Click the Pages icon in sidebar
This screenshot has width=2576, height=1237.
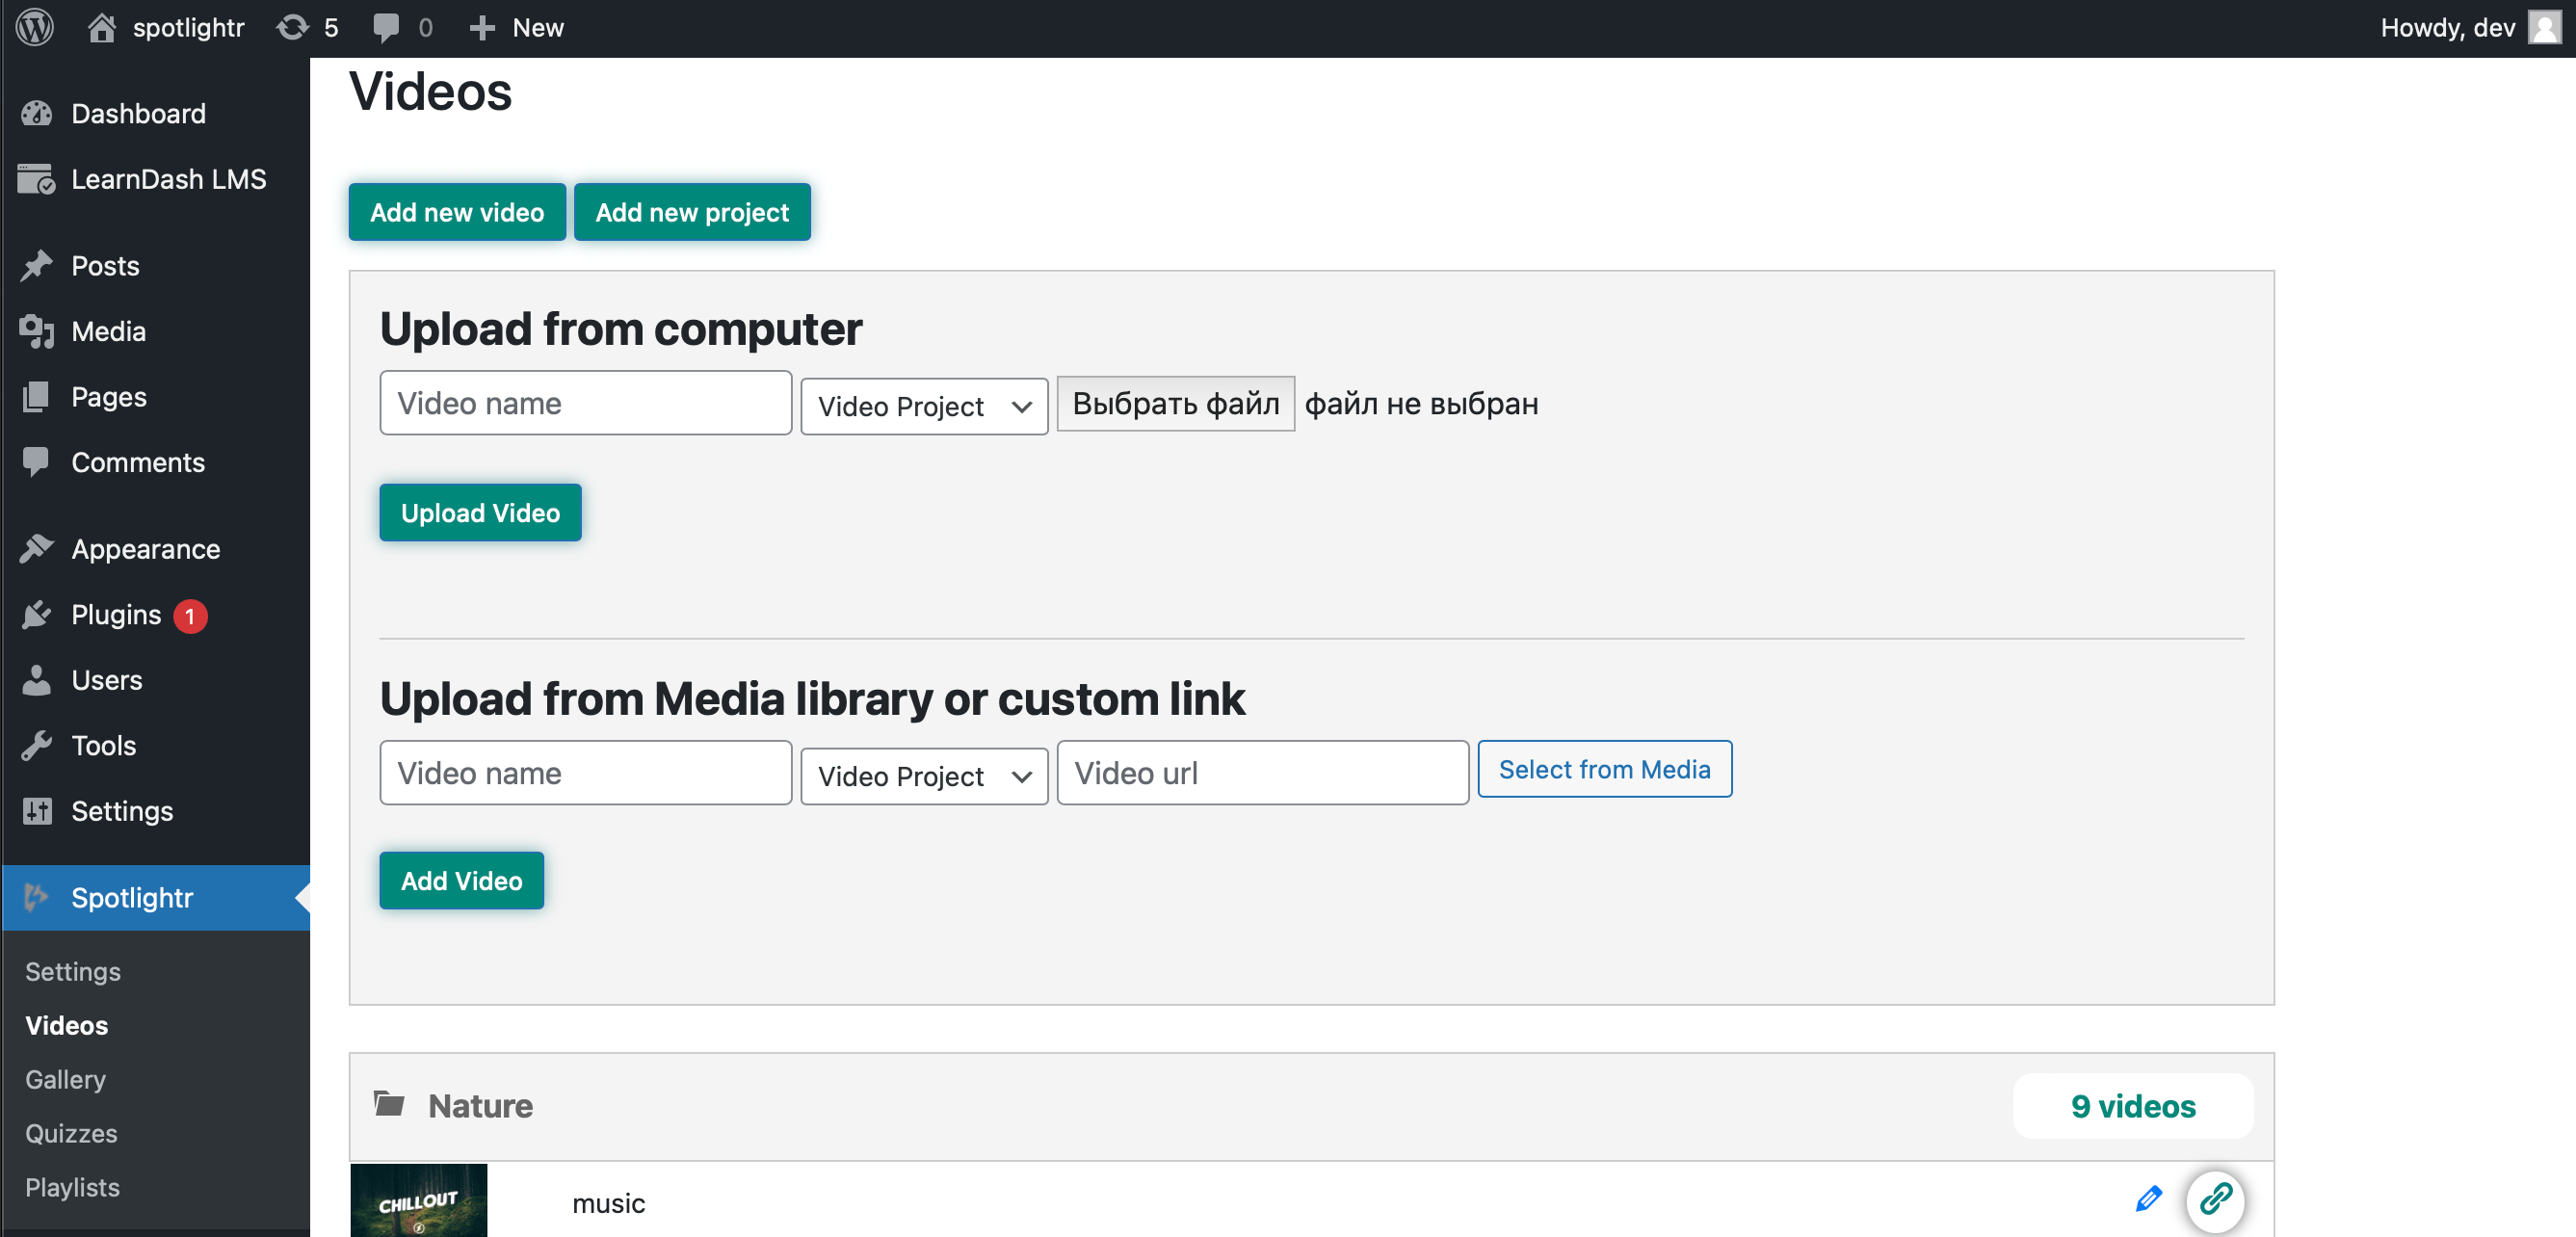click(x=37, y=397)
